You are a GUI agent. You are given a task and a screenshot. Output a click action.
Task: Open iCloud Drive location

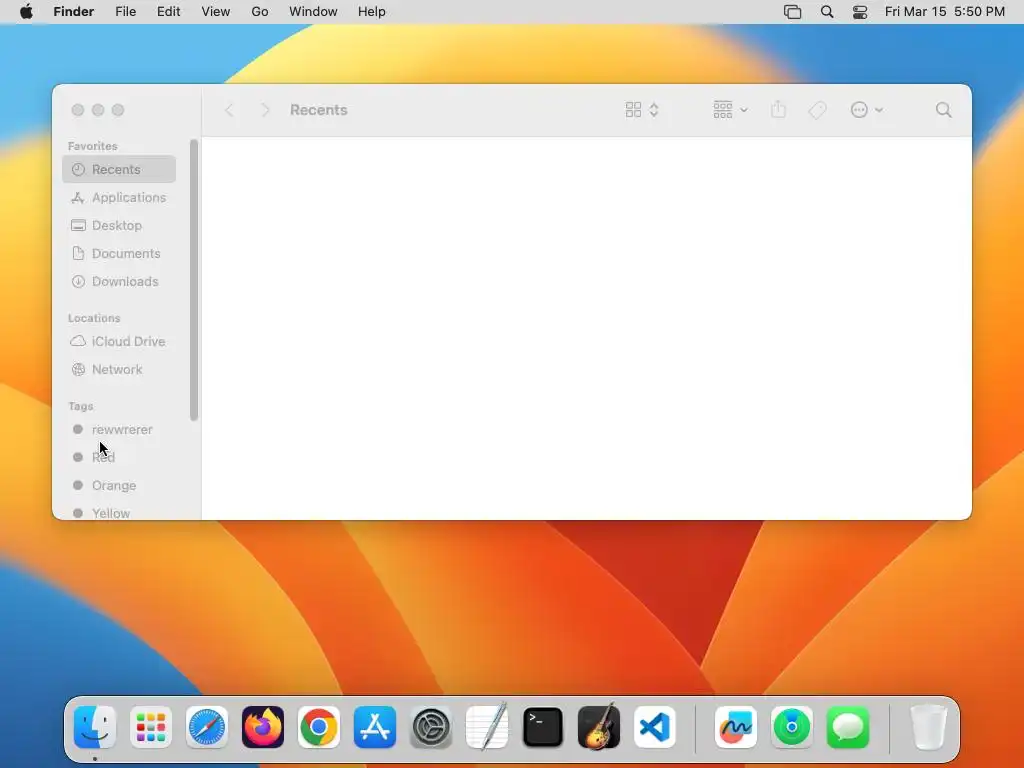(x=119, y=342)
